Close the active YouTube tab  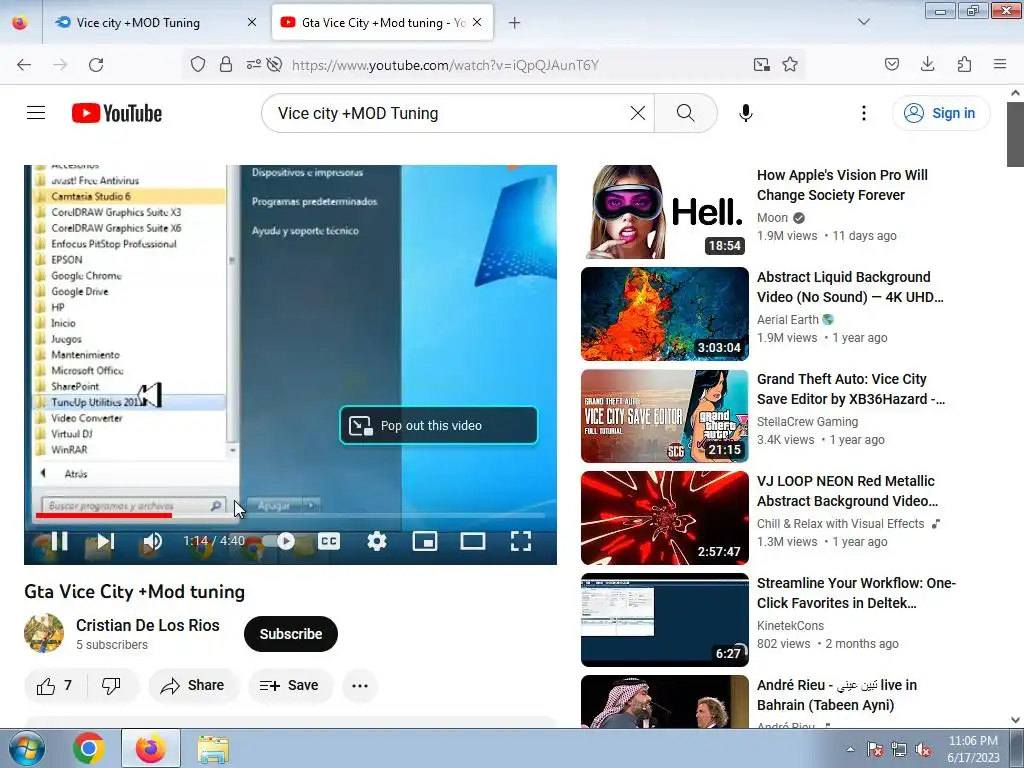(x=477, y=23)
